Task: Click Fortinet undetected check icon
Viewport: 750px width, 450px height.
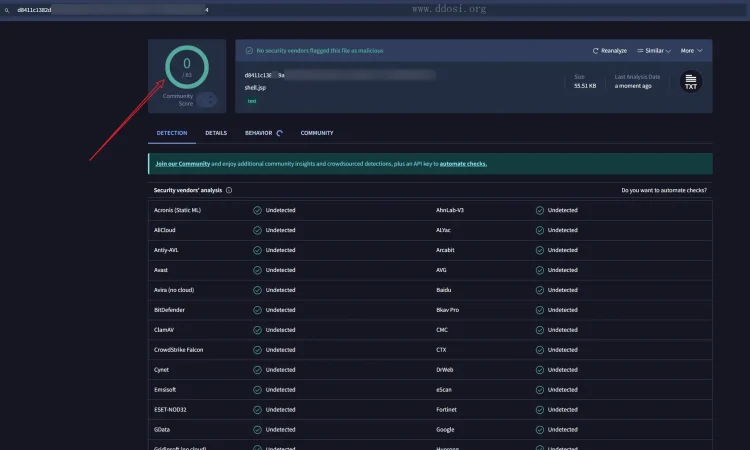Action: pyautogui.click(x=540, y=410)
